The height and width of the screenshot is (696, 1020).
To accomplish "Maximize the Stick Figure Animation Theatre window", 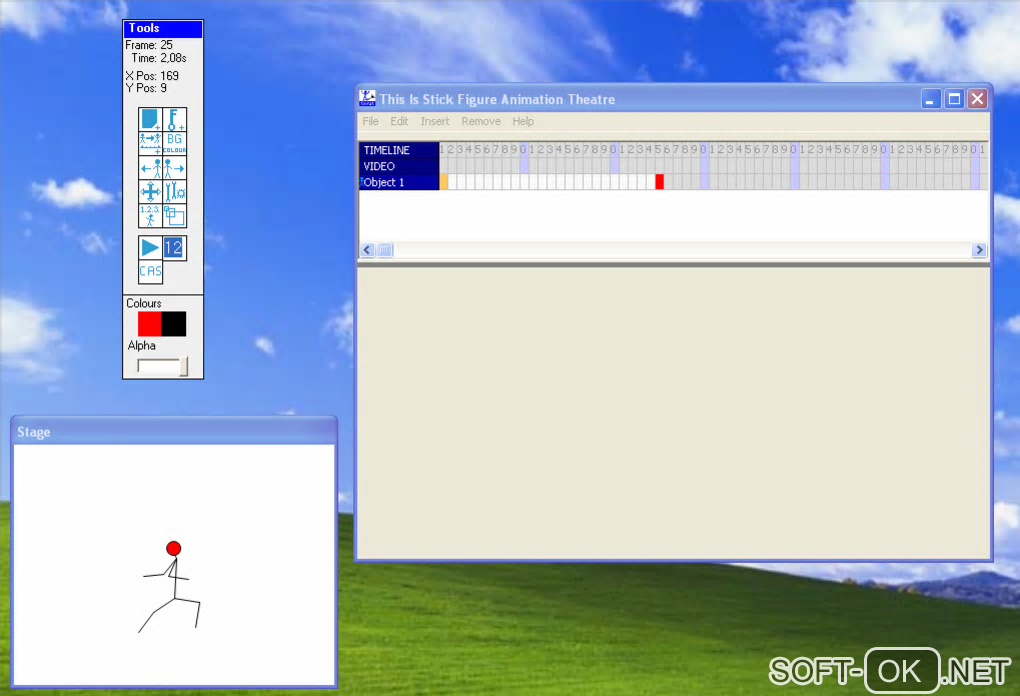I will click(x=954, y=99).
